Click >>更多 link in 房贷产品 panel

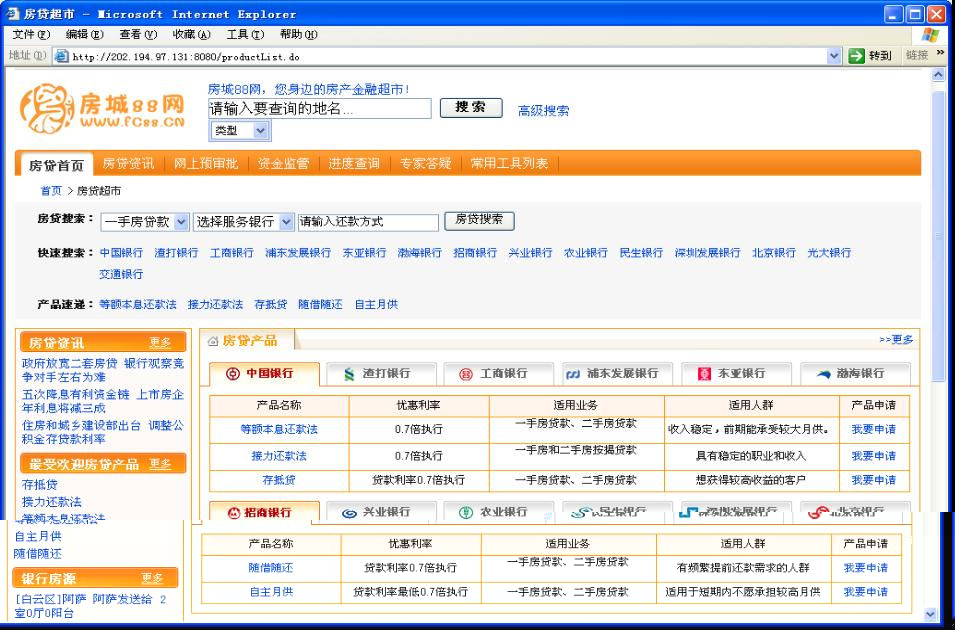click(x=896, y=339)
